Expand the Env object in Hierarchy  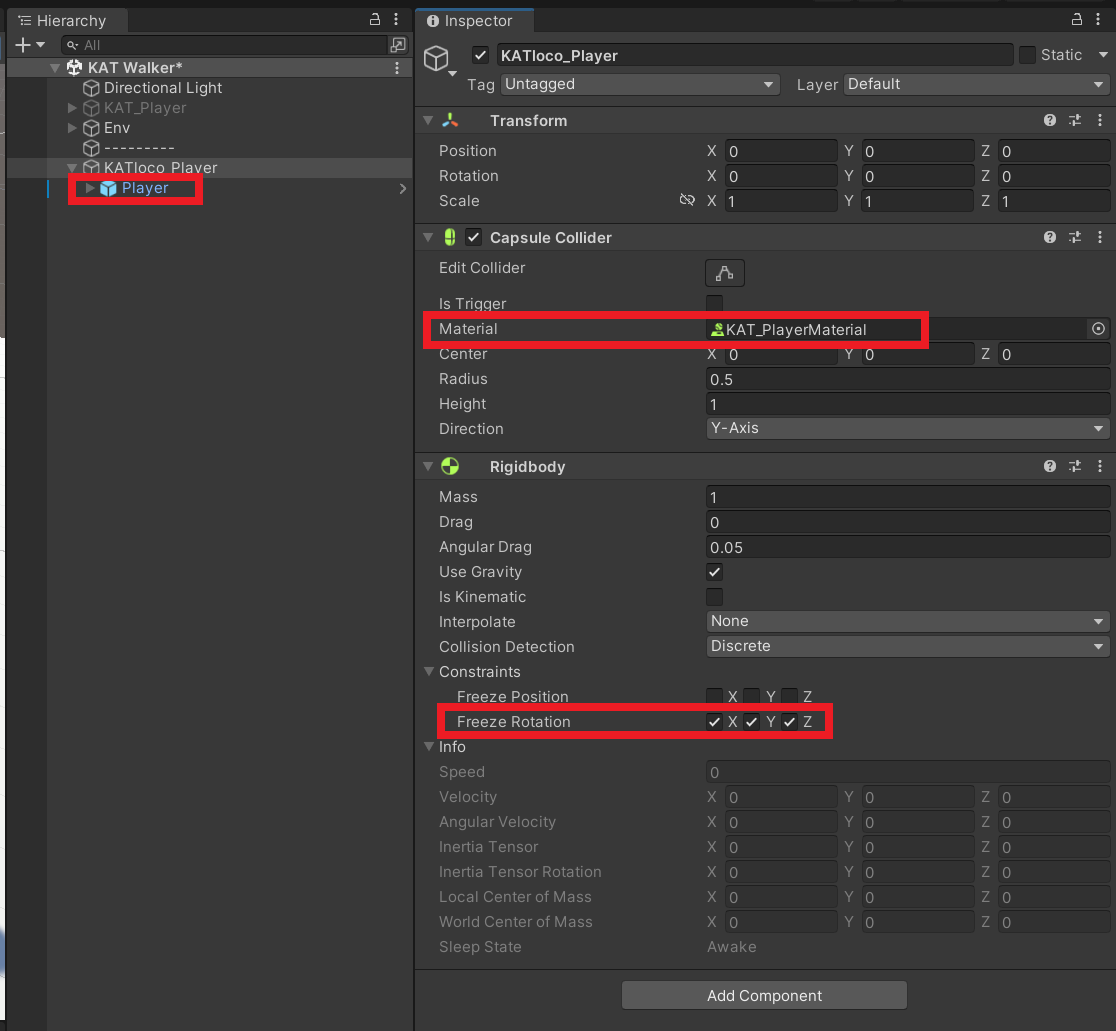(x=72, y=127)
